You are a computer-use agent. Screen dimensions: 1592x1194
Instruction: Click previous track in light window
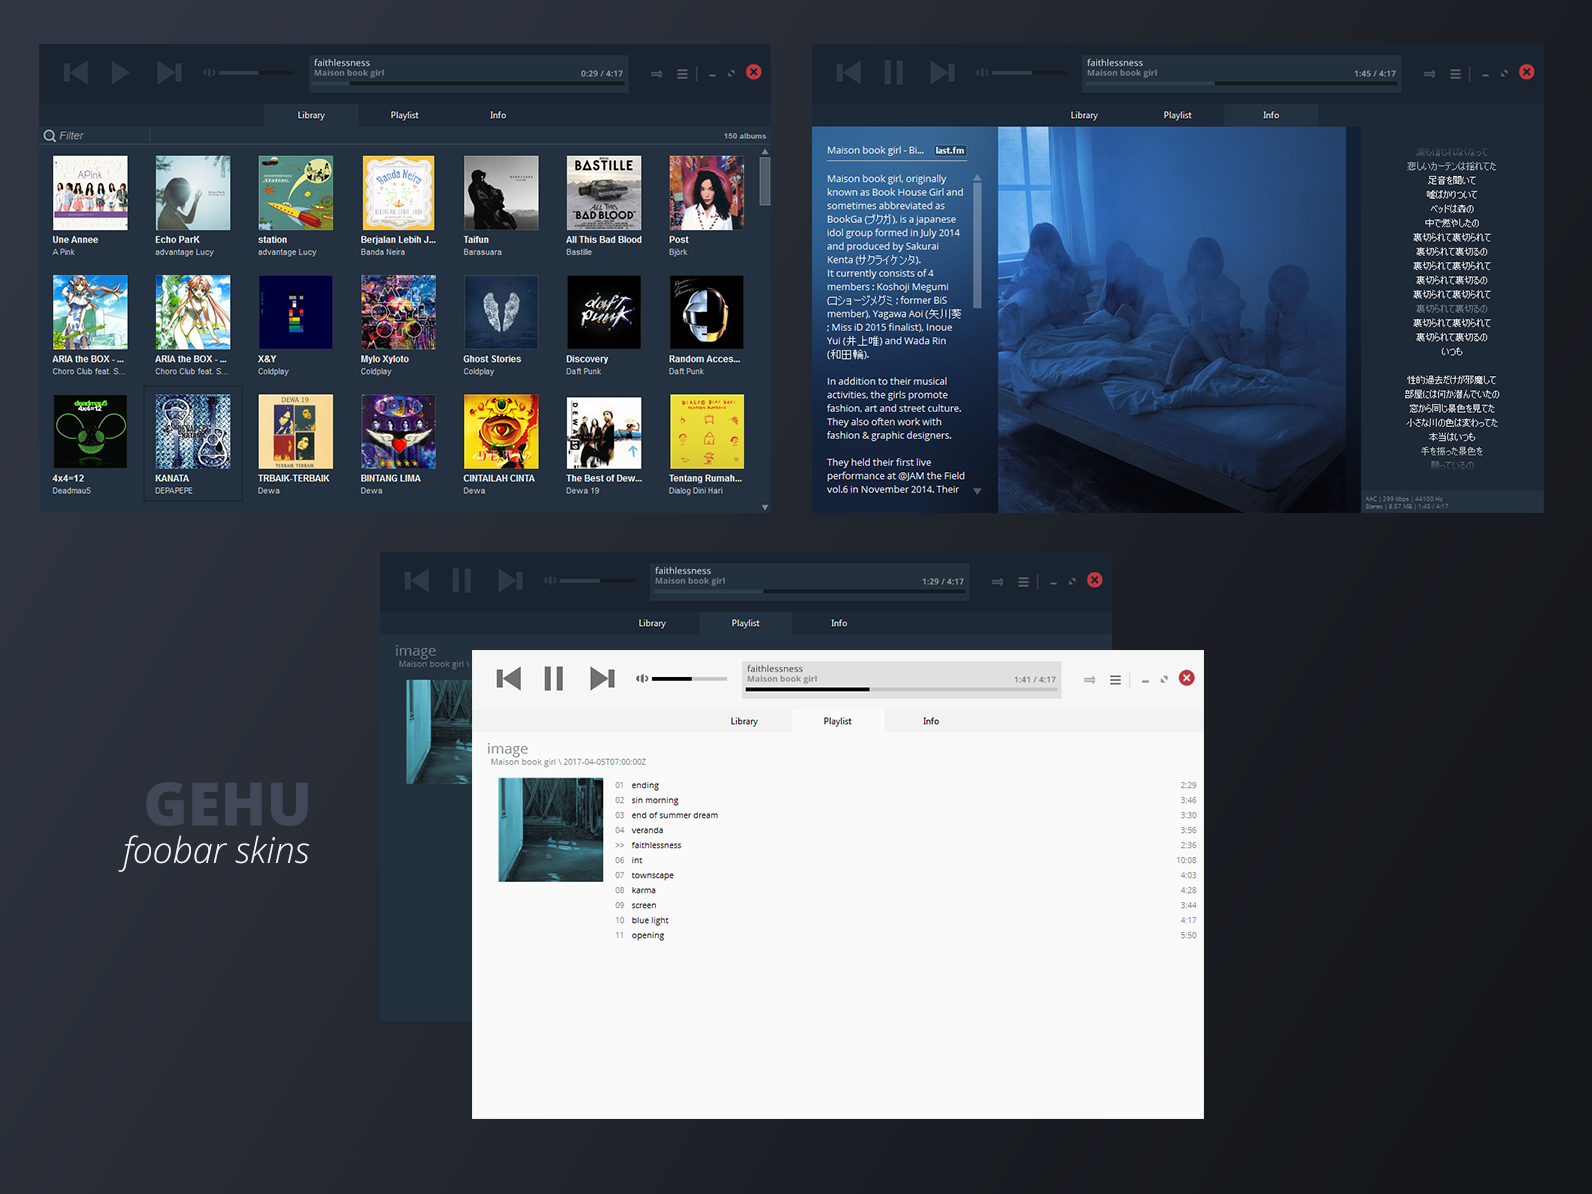509,679
